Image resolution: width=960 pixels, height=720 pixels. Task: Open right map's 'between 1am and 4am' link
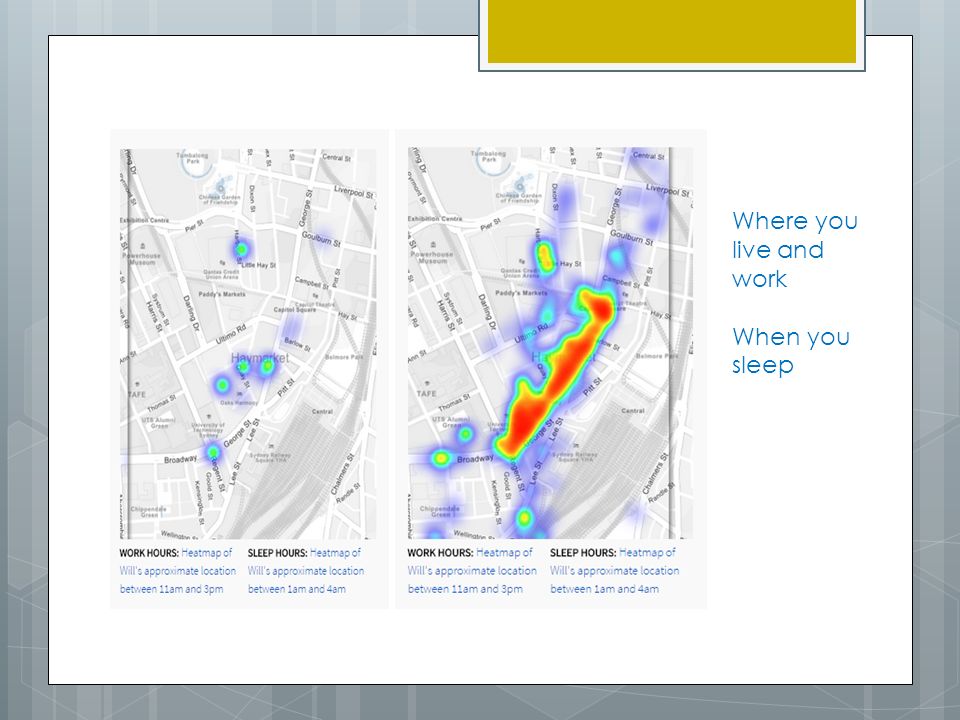pos(604,589)
